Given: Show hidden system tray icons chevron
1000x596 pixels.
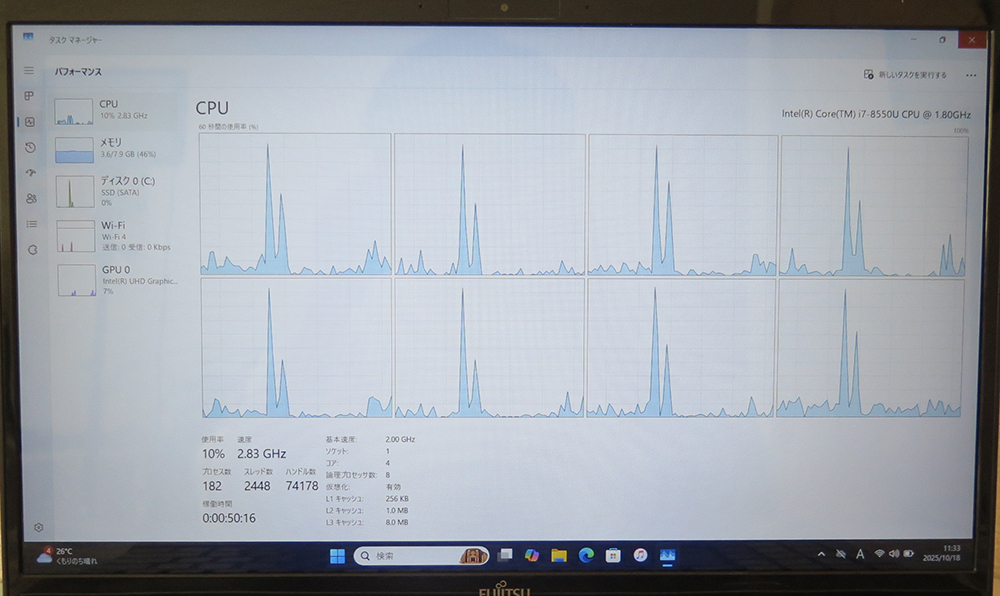Looking at the screenshot, I should coord(821,555).
